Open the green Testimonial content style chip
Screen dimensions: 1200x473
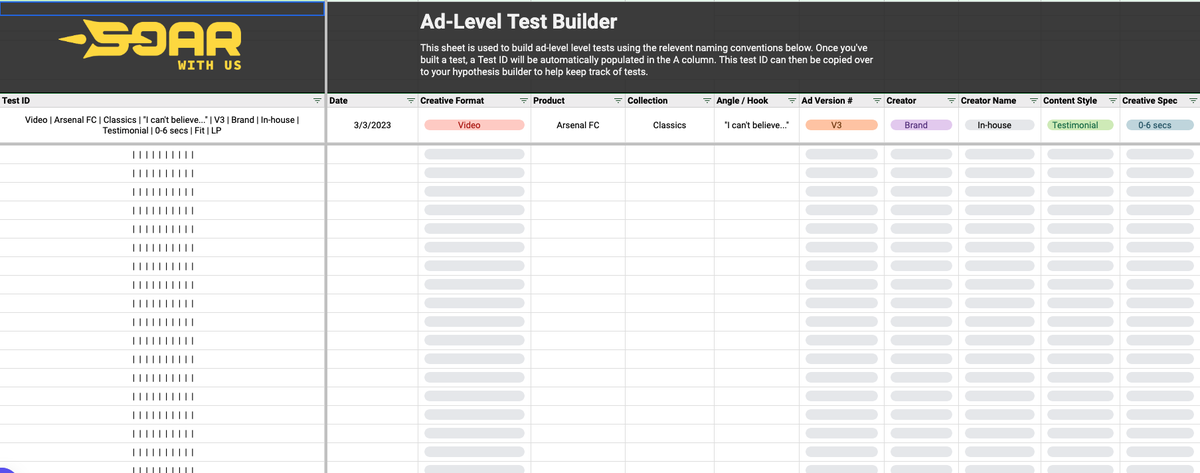[1079, 125]
